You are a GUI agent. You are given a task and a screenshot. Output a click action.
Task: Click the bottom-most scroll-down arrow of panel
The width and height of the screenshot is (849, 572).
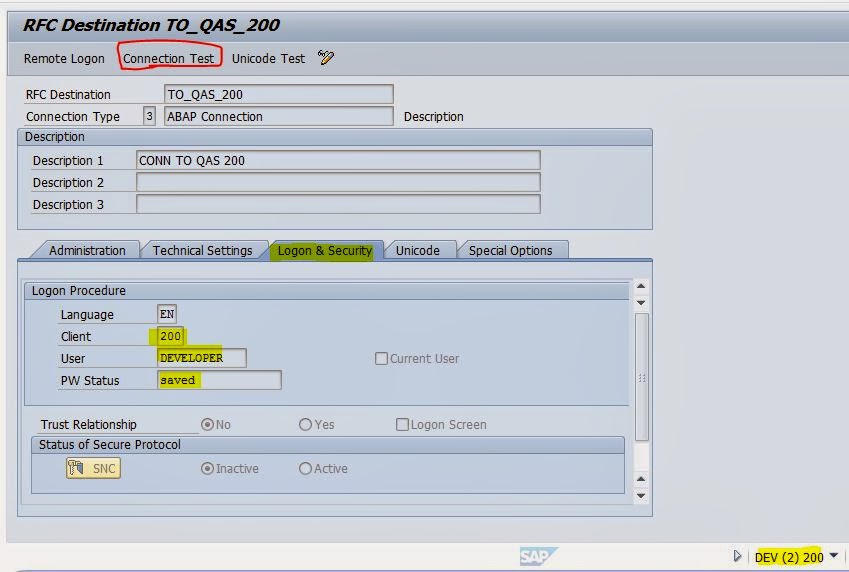coord(641,496)
